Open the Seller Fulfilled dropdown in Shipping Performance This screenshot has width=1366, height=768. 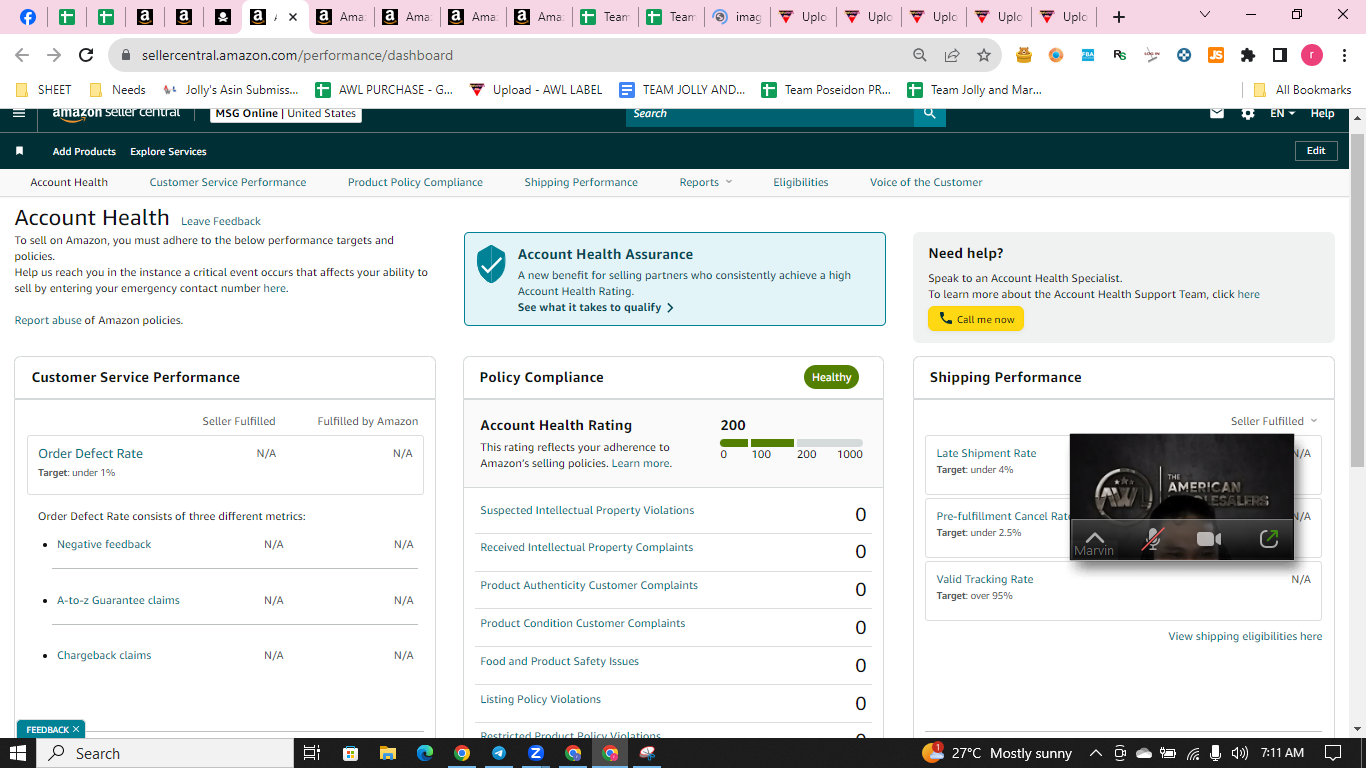tap(1274, 421)
